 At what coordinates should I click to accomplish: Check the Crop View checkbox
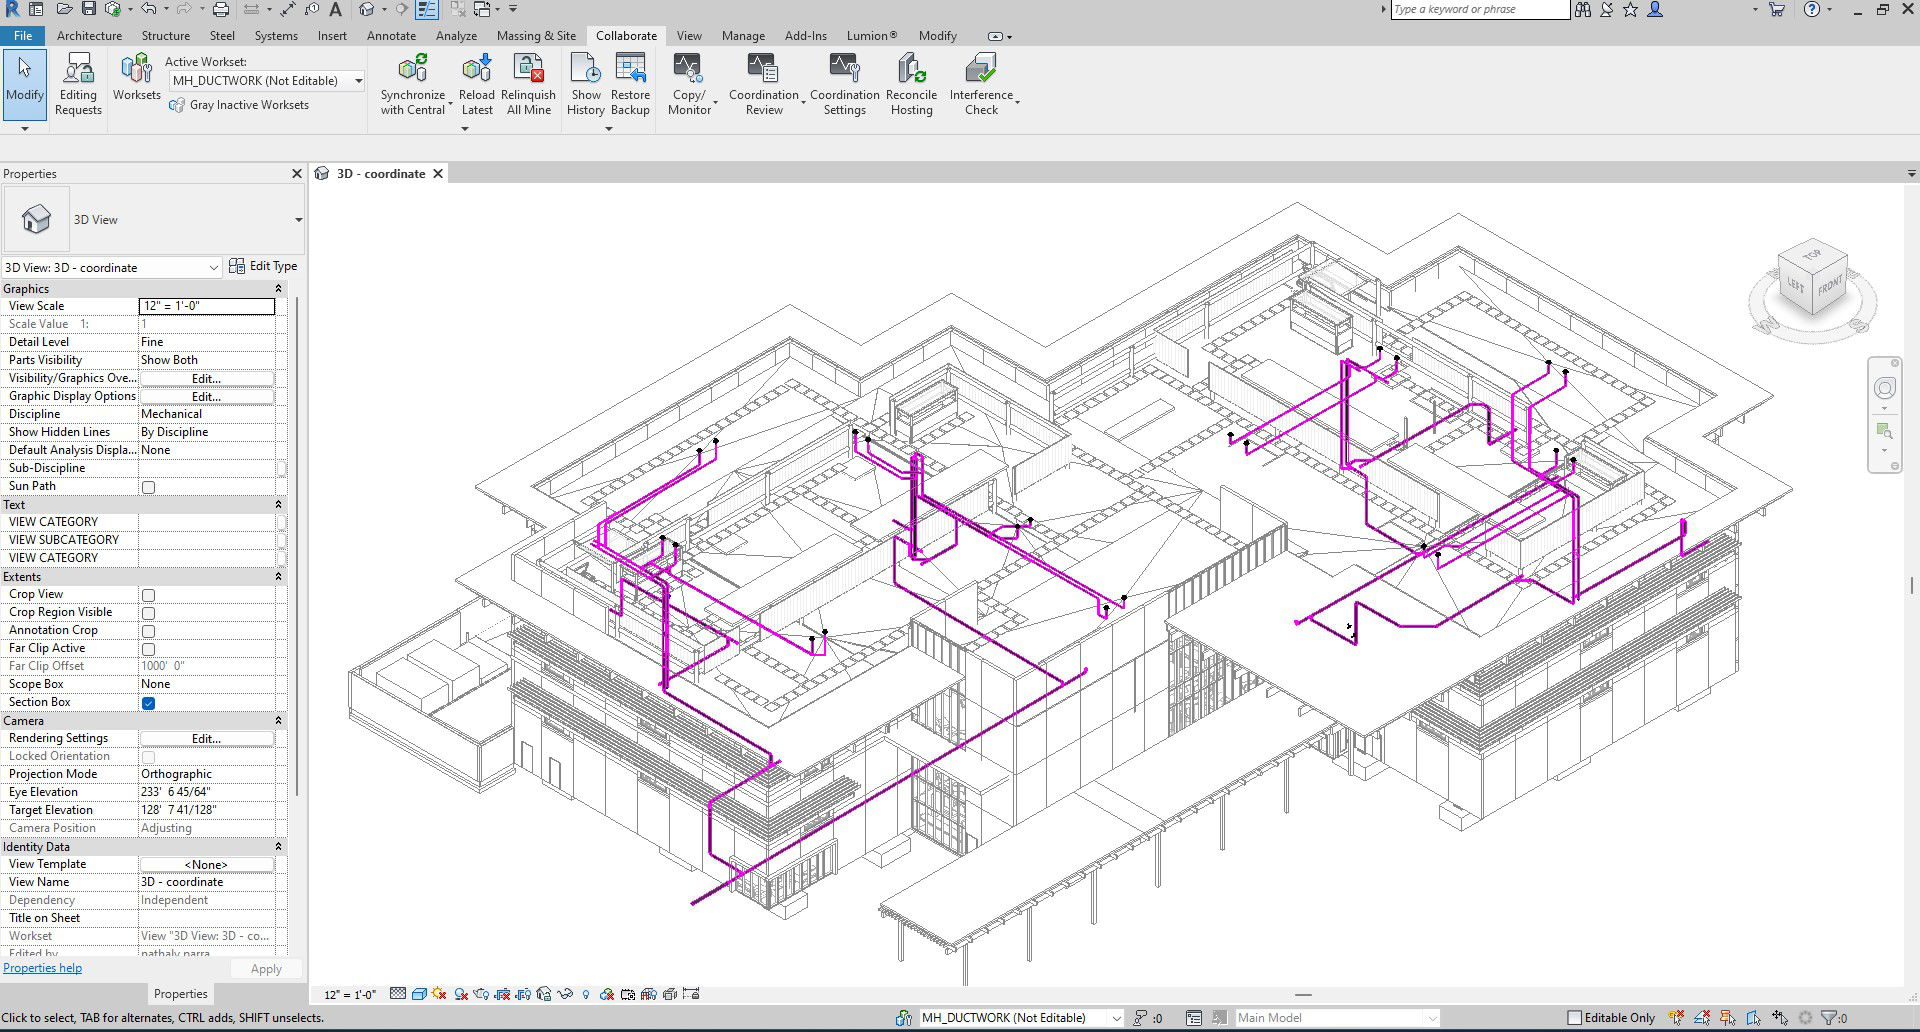click(x=149, y=595)
